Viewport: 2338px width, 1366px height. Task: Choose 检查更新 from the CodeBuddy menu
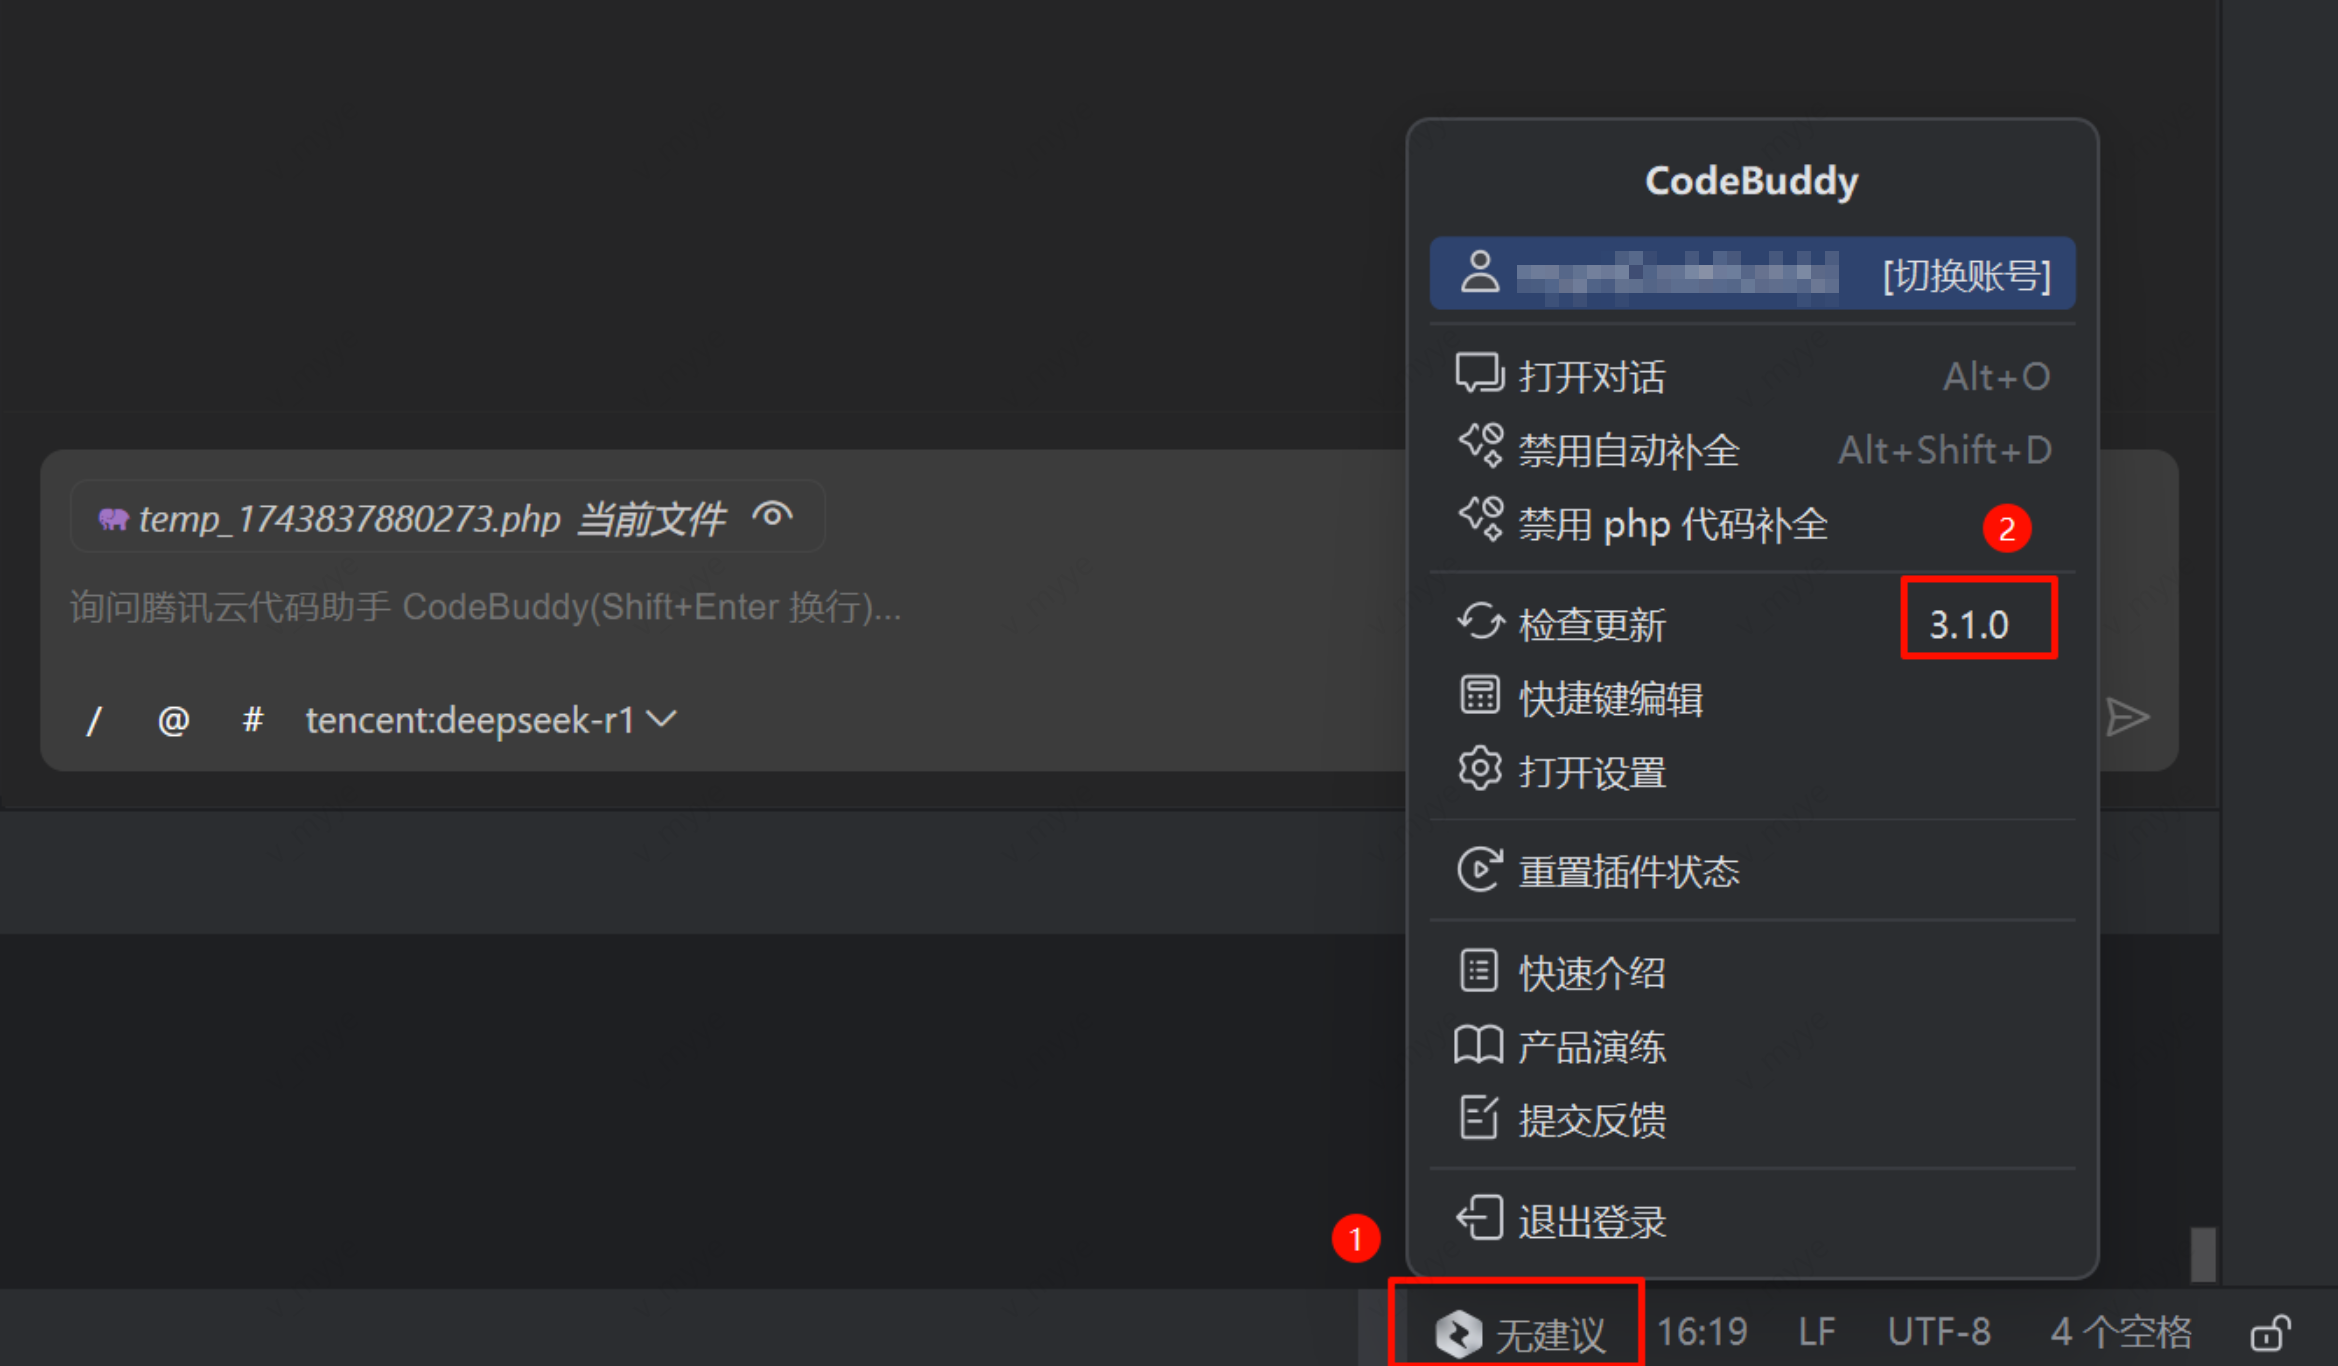pyautogui.click(x=1753, y=624)
